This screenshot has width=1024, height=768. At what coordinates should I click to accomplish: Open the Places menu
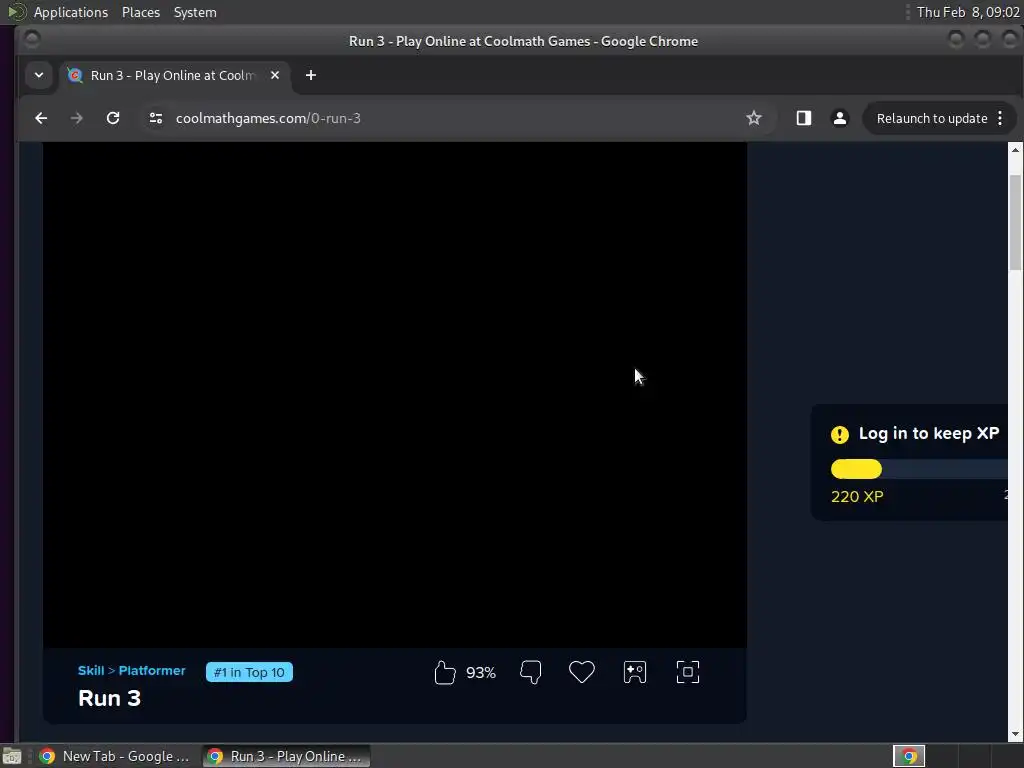140,12
